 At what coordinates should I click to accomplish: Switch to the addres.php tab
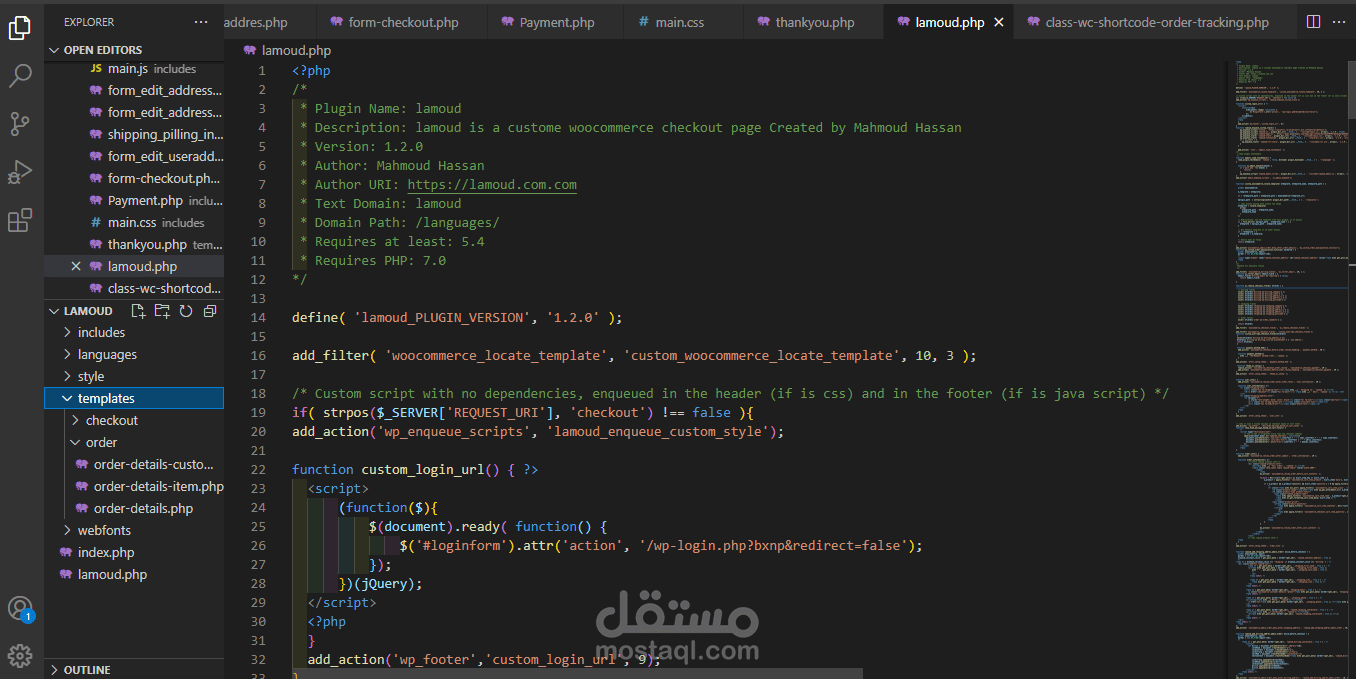268,22
